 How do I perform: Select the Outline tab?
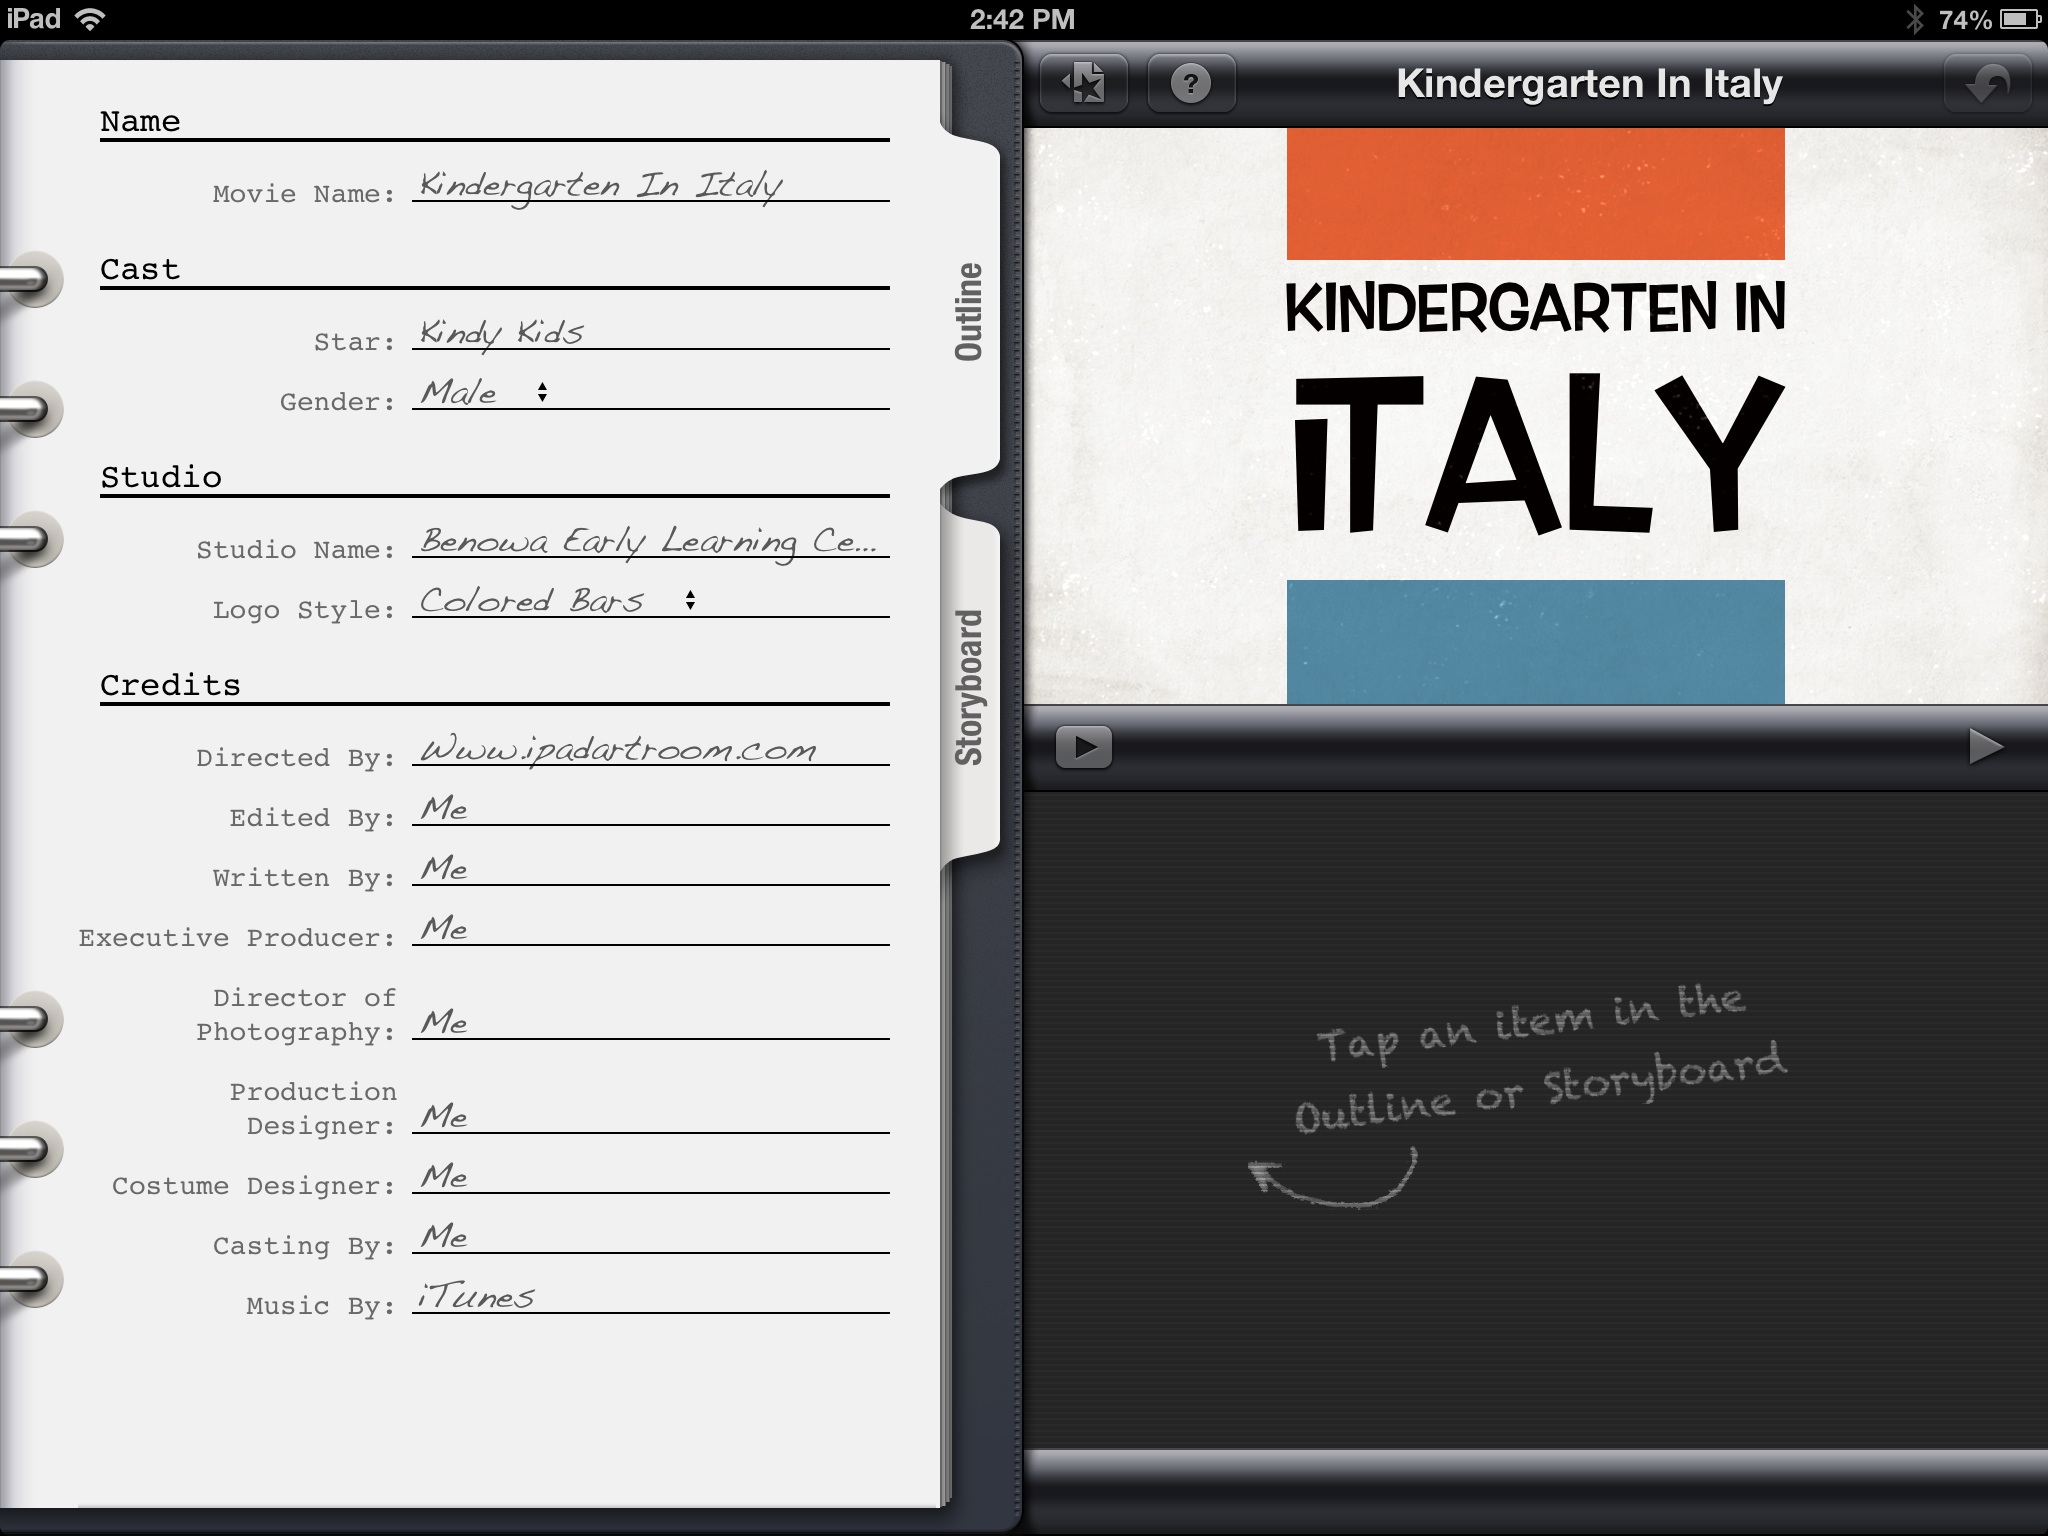pos(969,311)
